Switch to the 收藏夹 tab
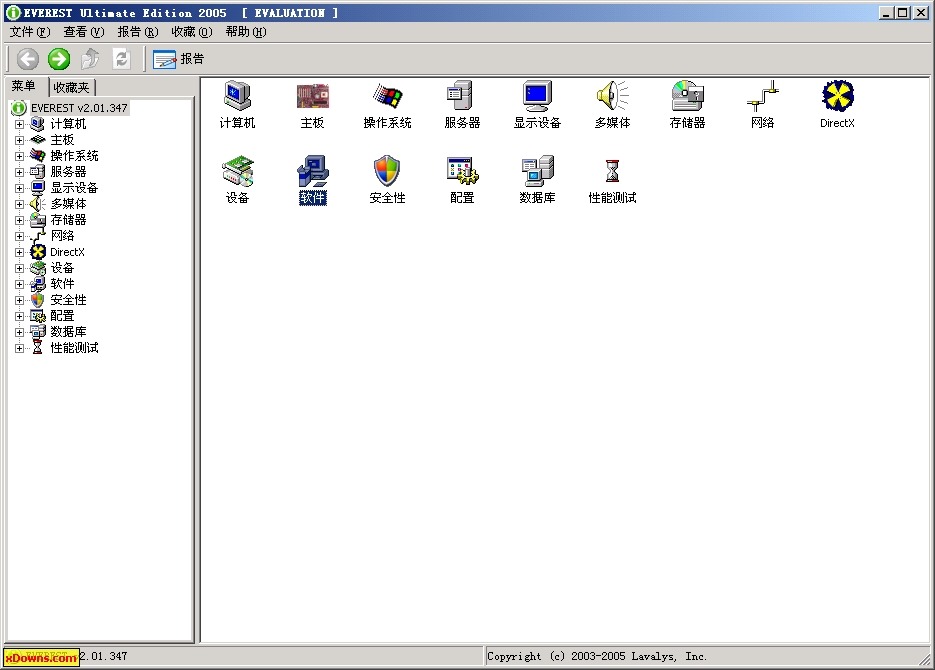Viewport: 935px width, 670px height. pyautogui.click(x=71, y=88)
